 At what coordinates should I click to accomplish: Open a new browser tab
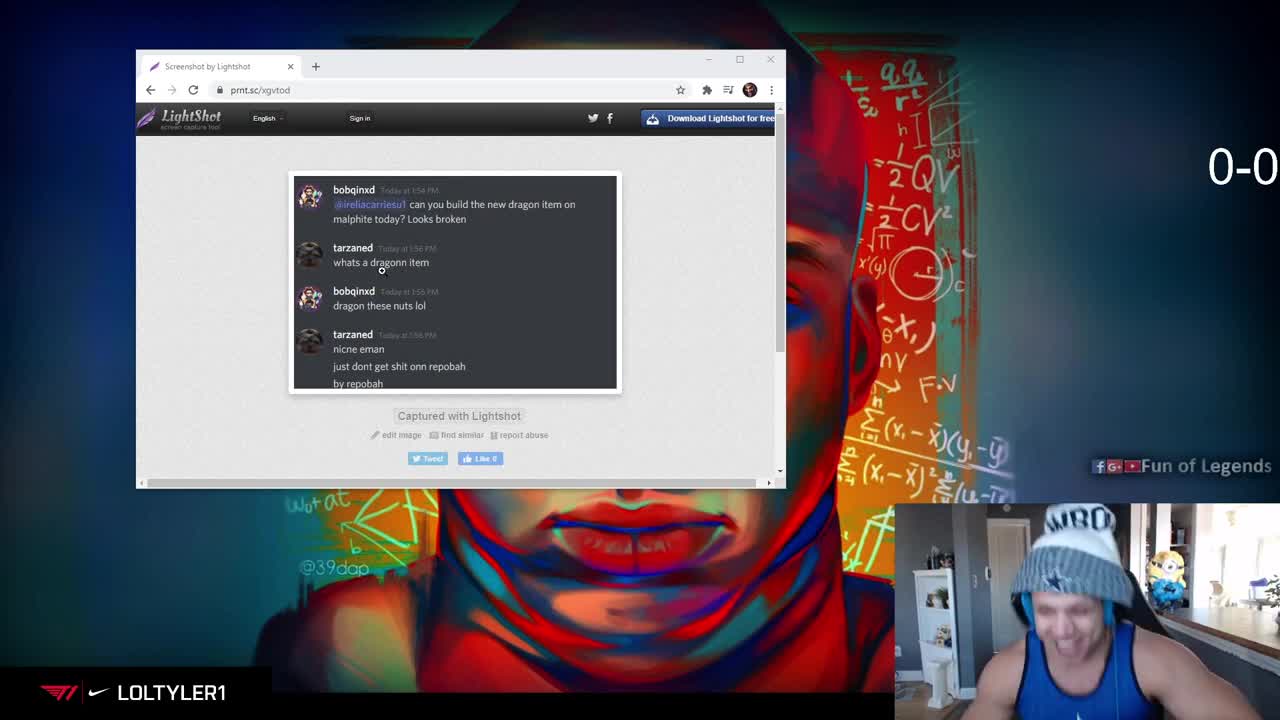(x=316, y=67)
